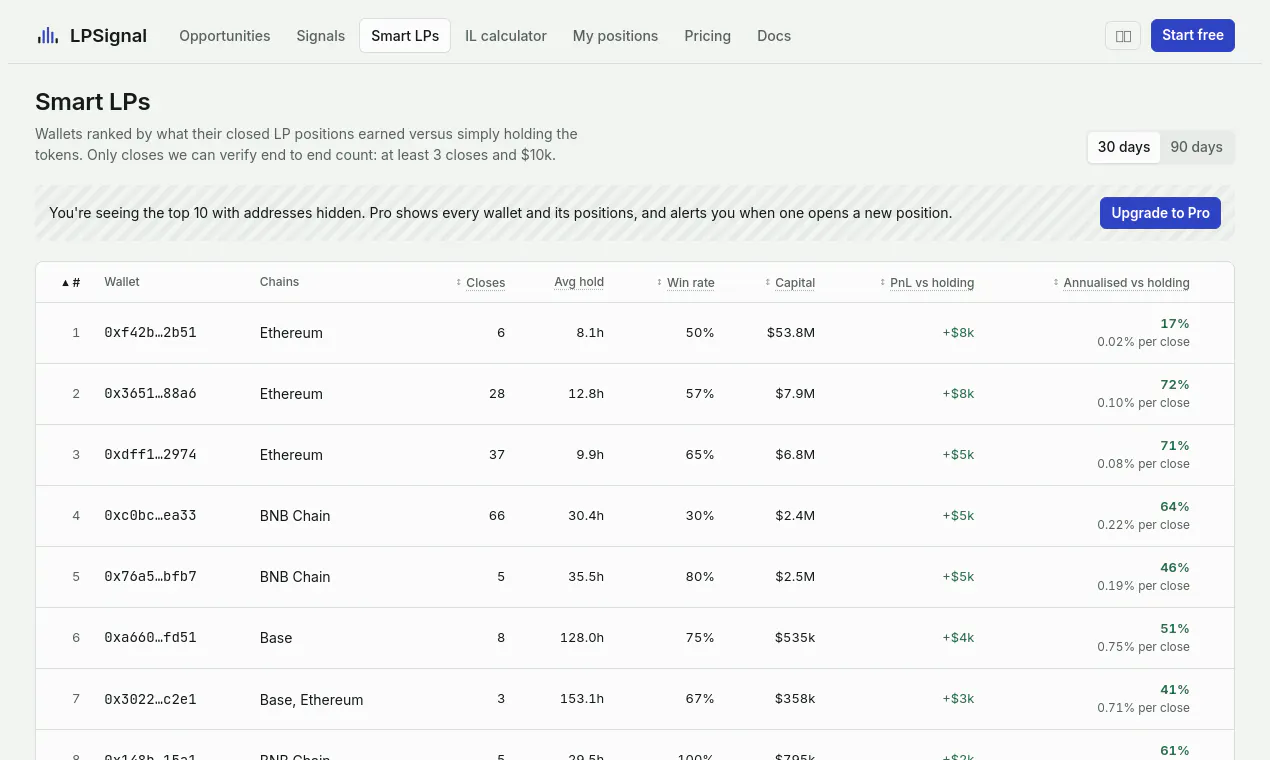Select wallet 0xdff1…2974
The height and width of the screenshot is (760, 1270).
[x=151, y=455]
